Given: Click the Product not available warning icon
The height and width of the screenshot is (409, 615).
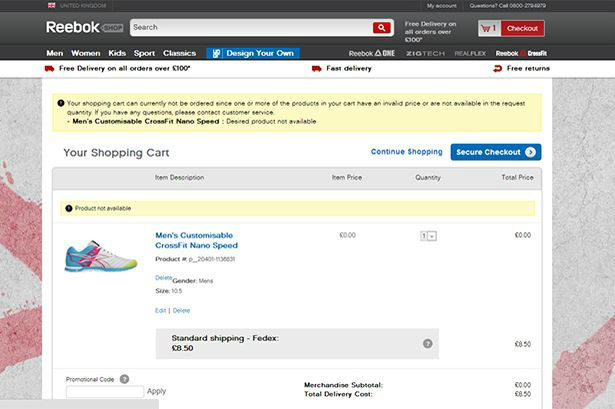Looking at the screenshot, I should point(69,208).
